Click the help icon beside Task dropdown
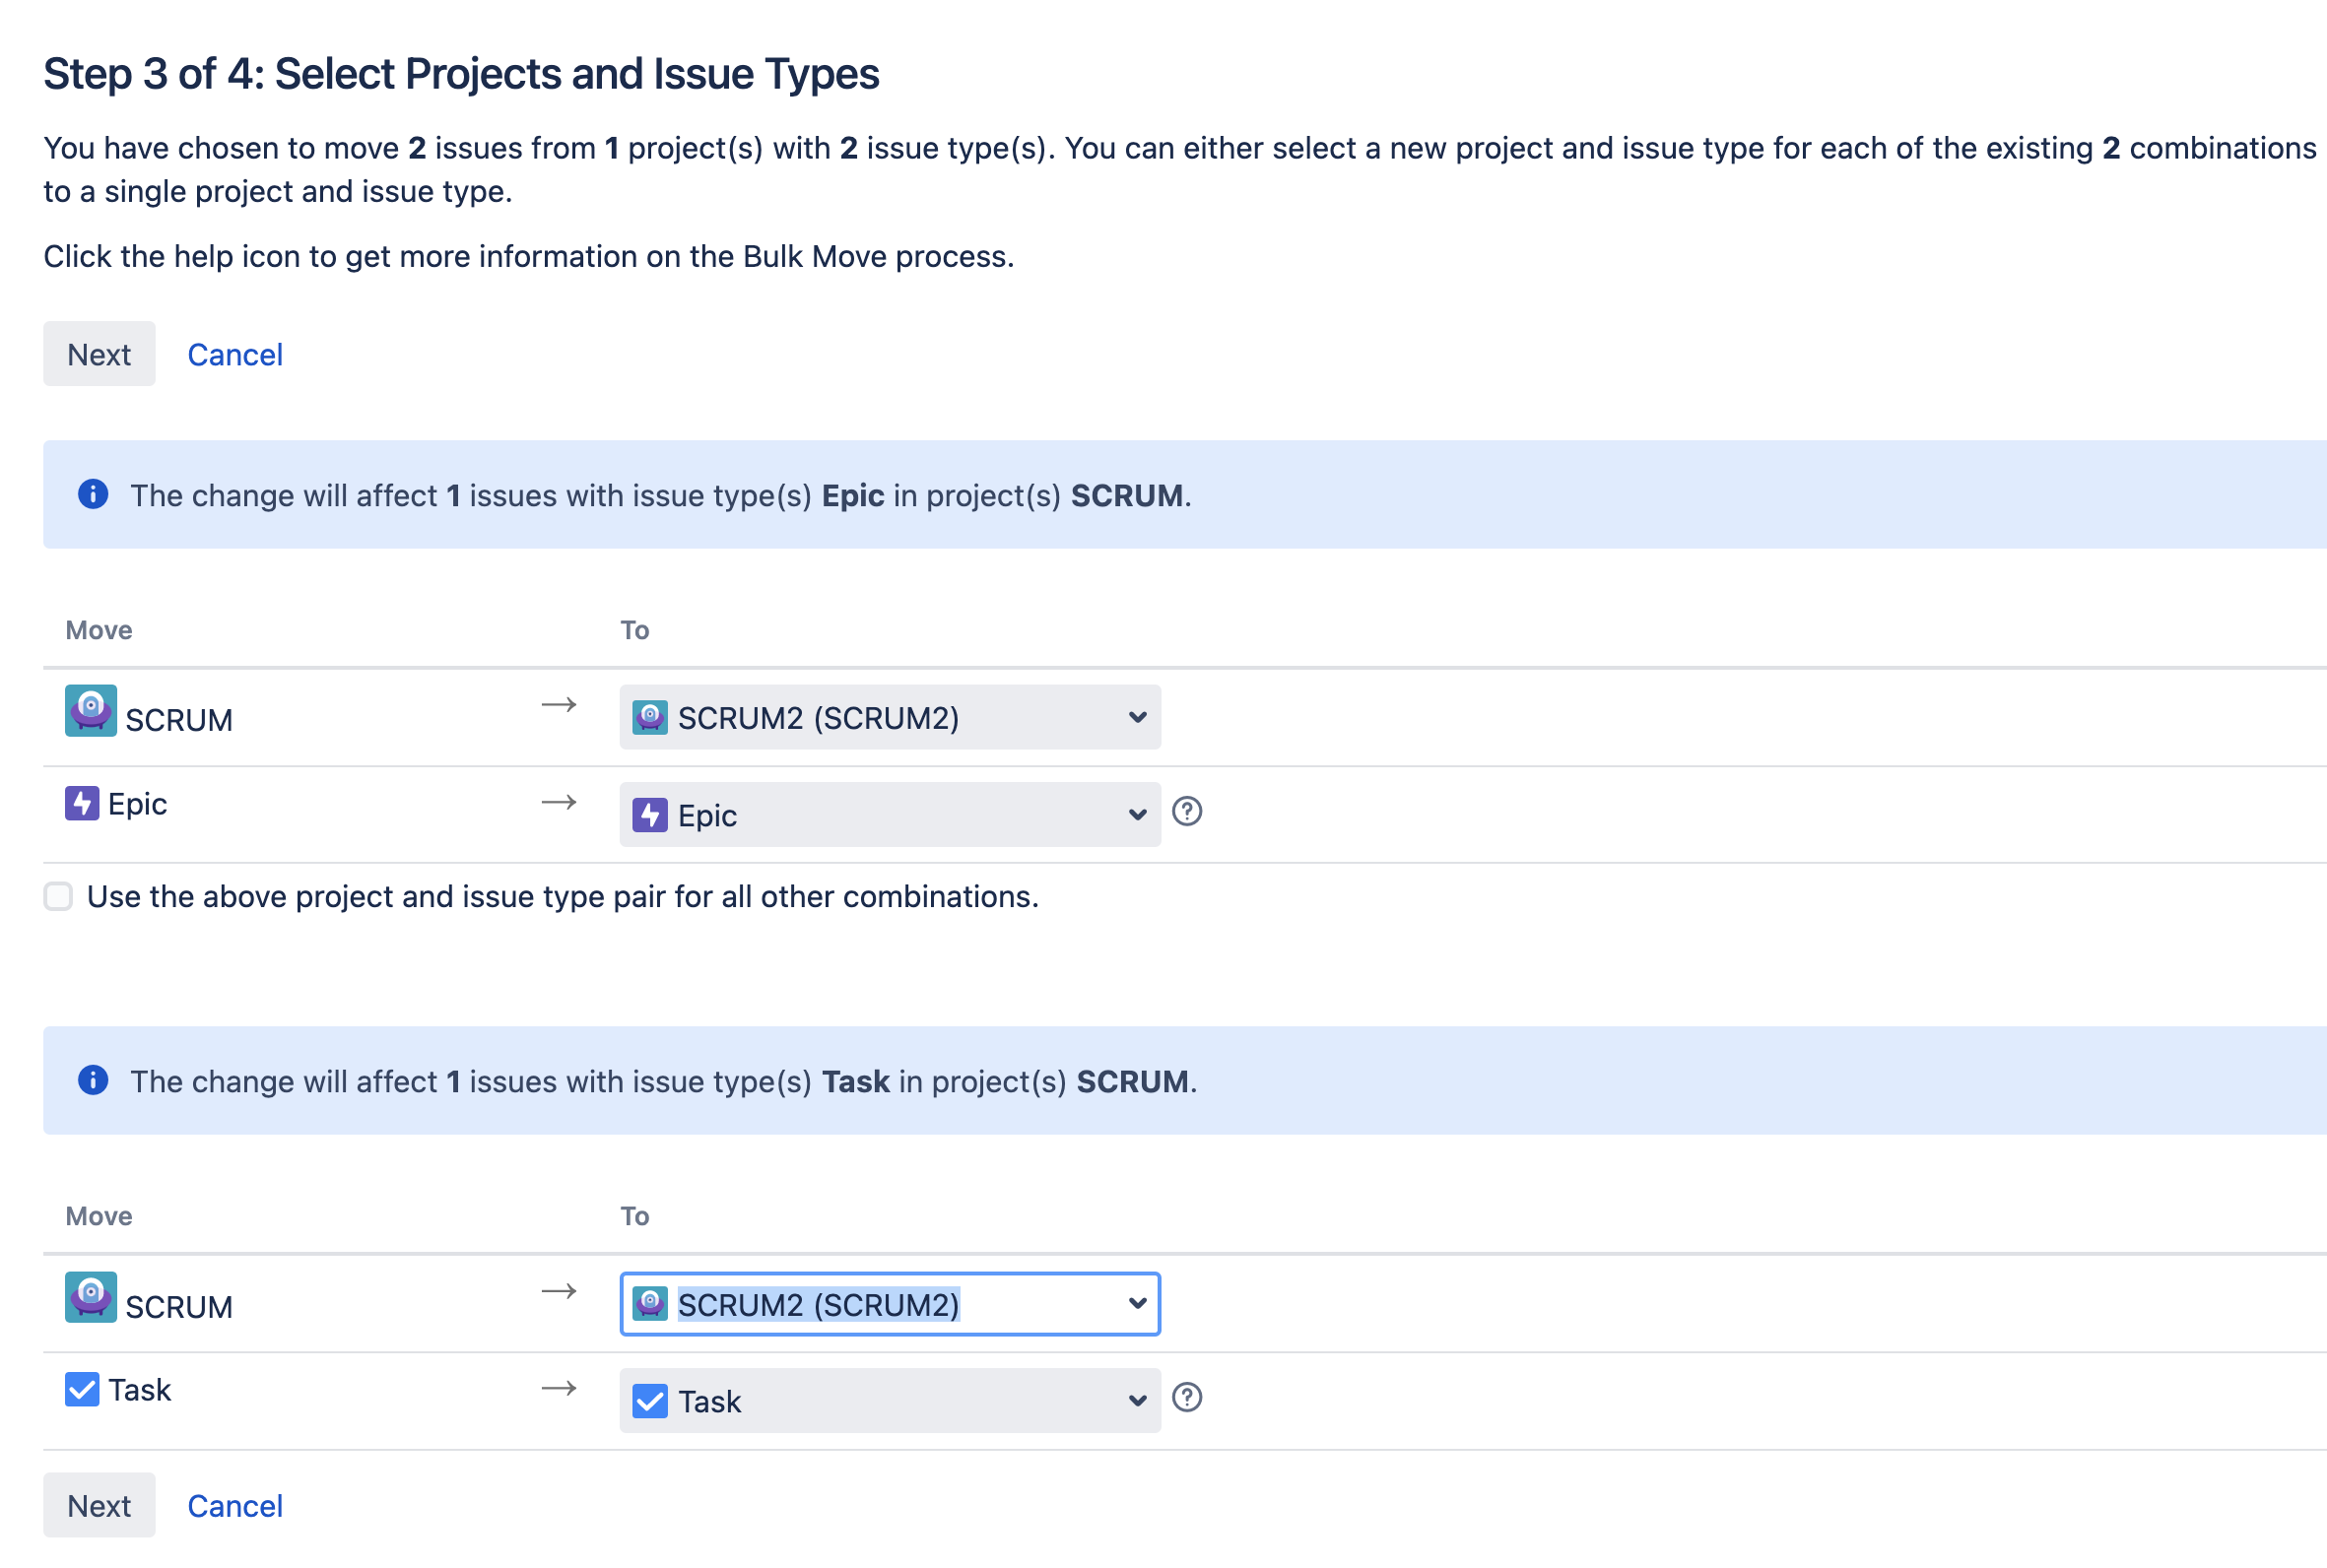Image resolution: width=2327 pixels, height=1568 pixels. pyautogui.click(x=1186, y=1397)
